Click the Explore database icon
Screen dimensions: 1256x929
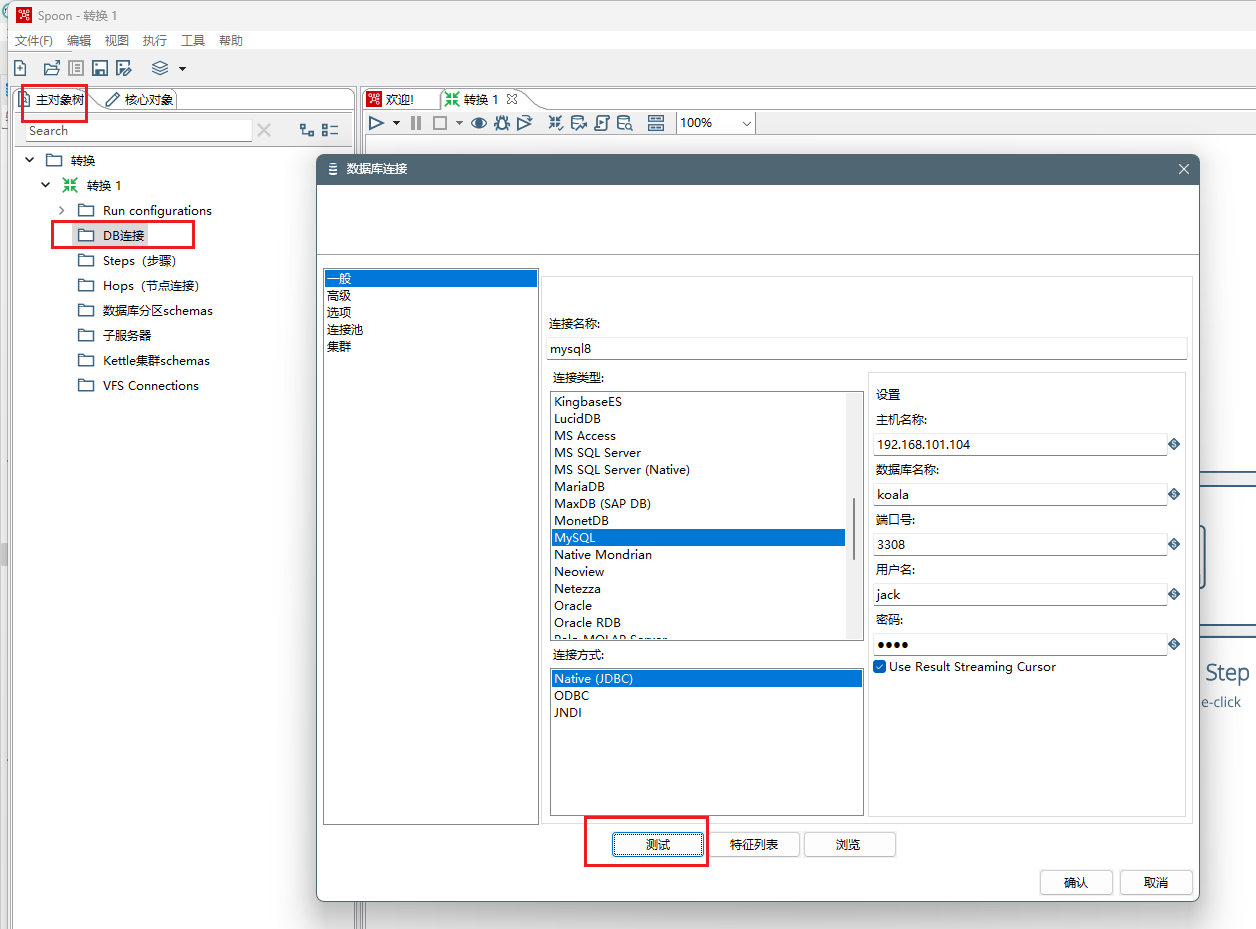(x=625, y=123)
